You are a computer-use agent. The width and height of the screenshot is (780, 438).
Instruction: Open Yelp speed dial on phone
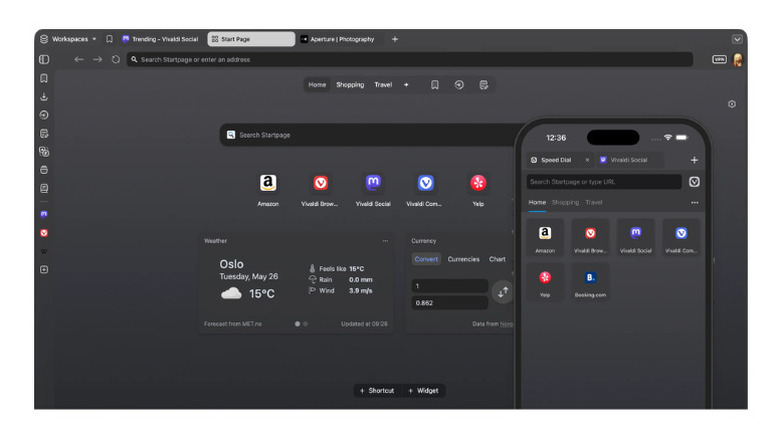(x=545, y=282)
